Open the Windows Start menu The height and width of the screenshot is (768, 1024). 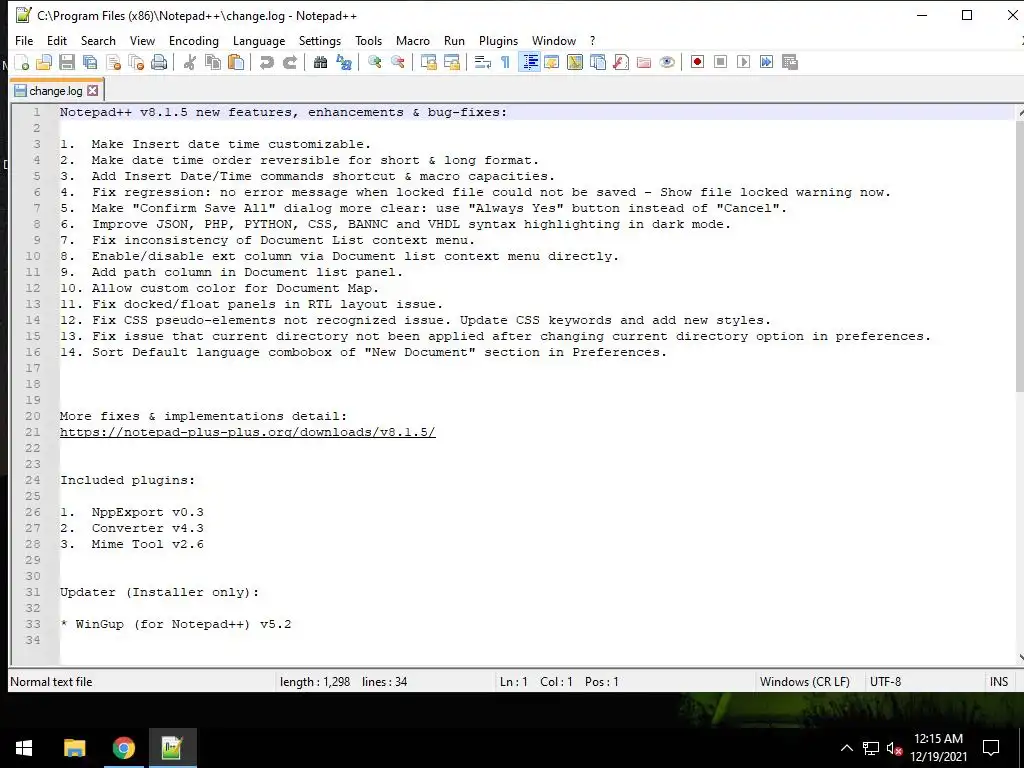(24, 748)
